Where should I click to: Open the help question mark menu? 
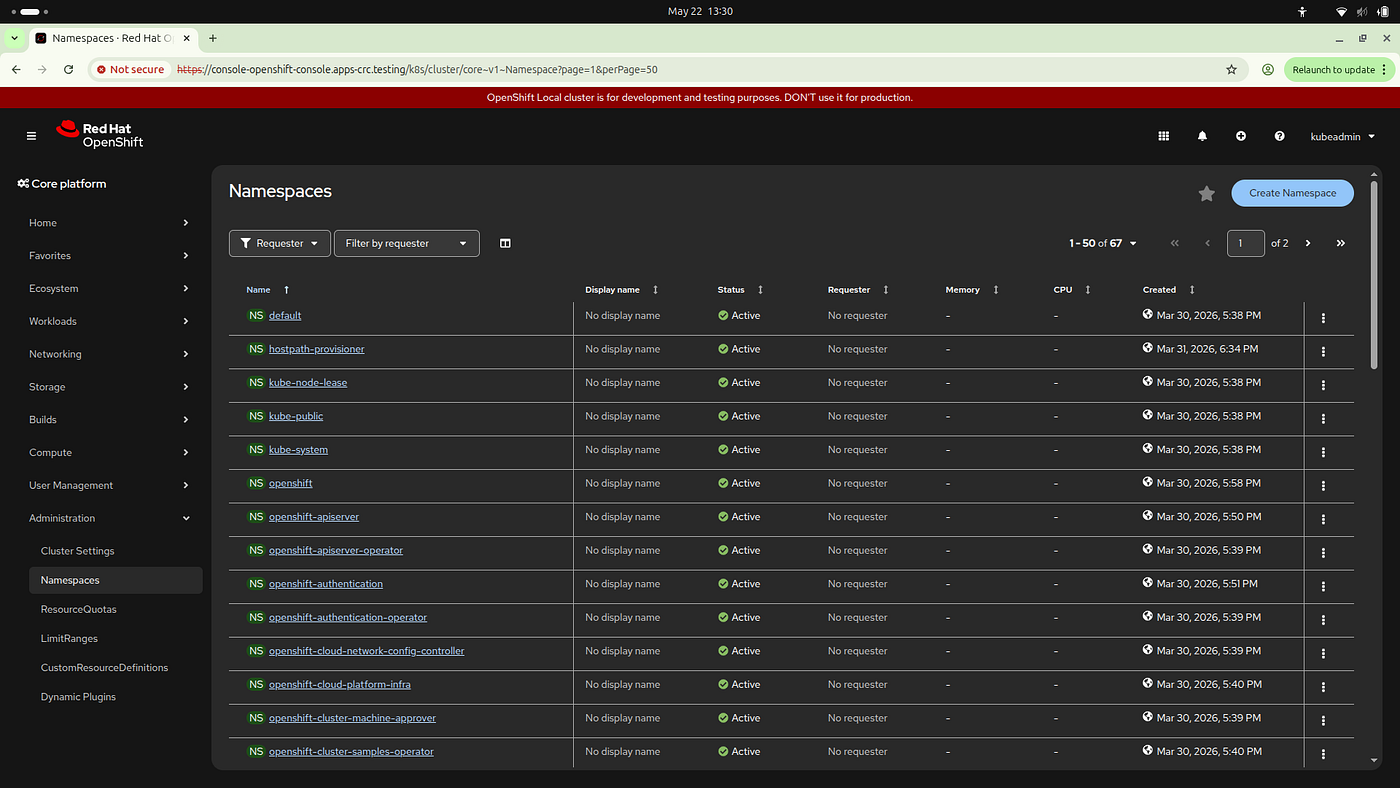coord(1279,136)
